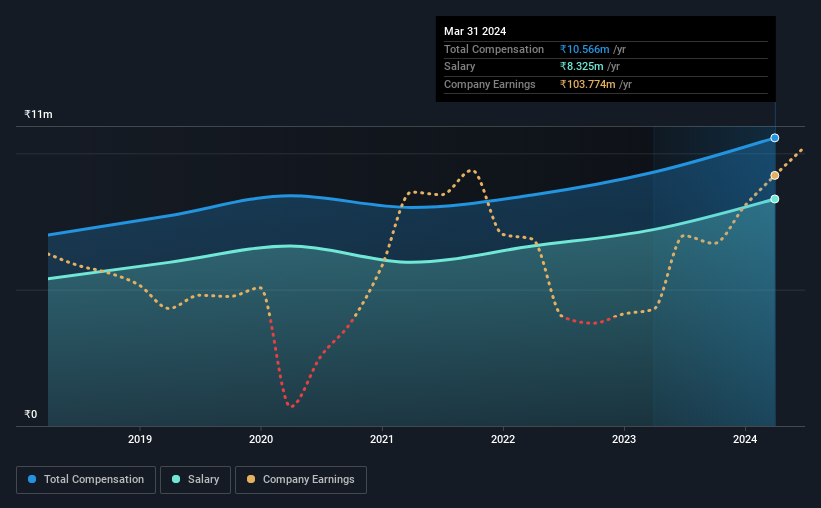
Task: Click the ₹10.566m total compensation value
Action: (584, 49)
